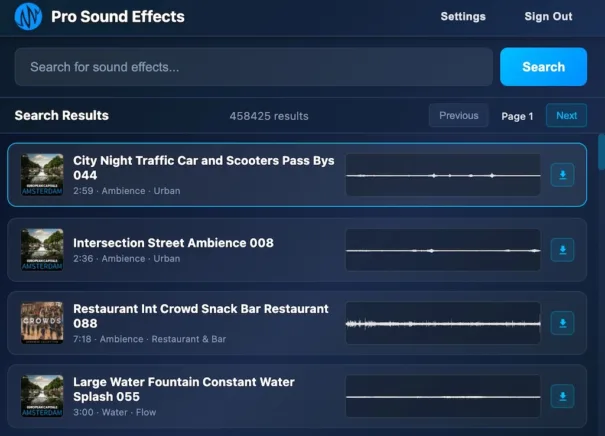Go to the Previous results page
This screenshot has height=436, width=605.
click(x=458, y=115)
